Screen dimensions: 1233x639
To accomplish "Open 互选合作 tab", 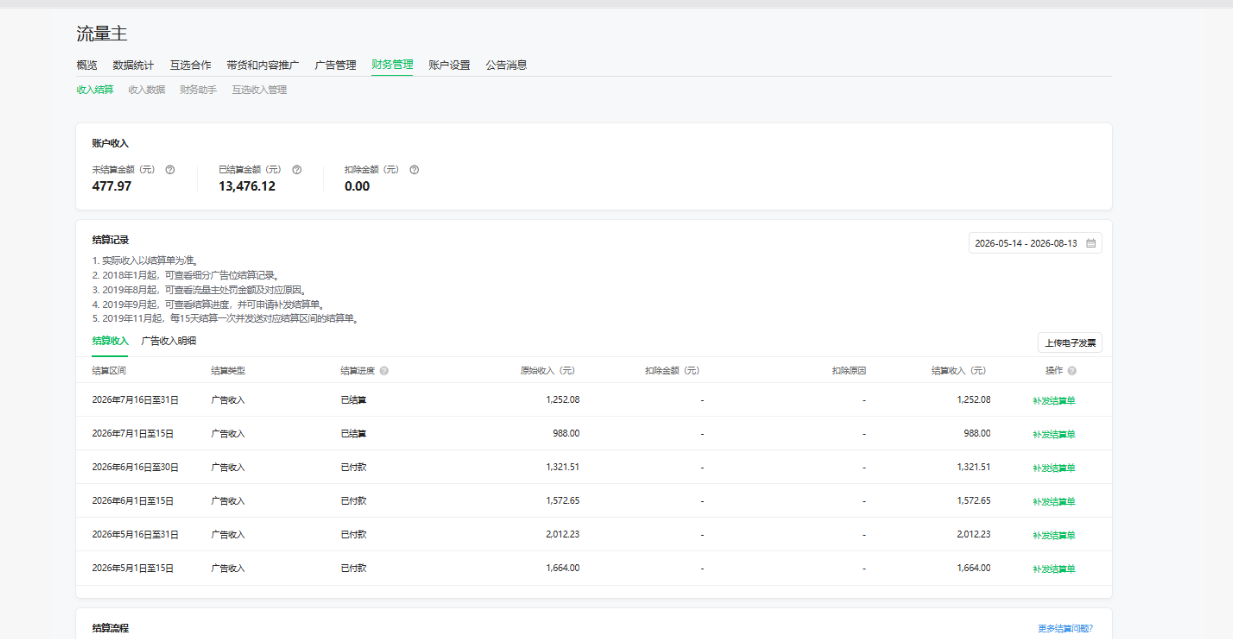I will 190,65.
